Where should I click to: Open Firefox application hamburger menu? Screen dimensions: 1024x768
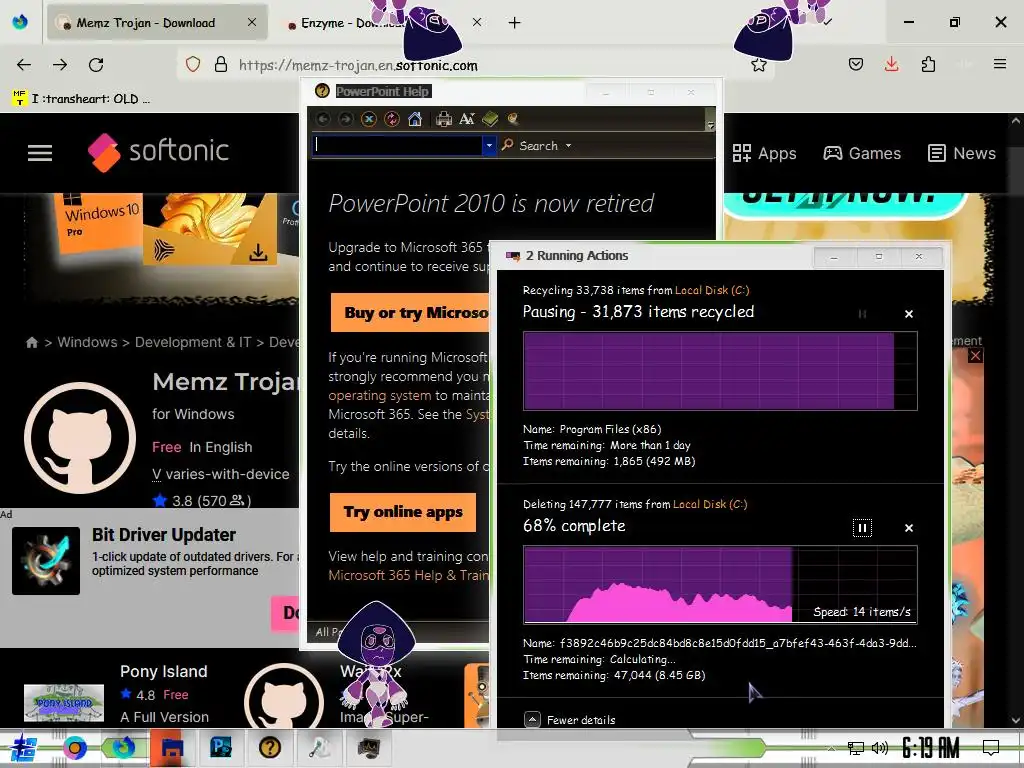1000,64
